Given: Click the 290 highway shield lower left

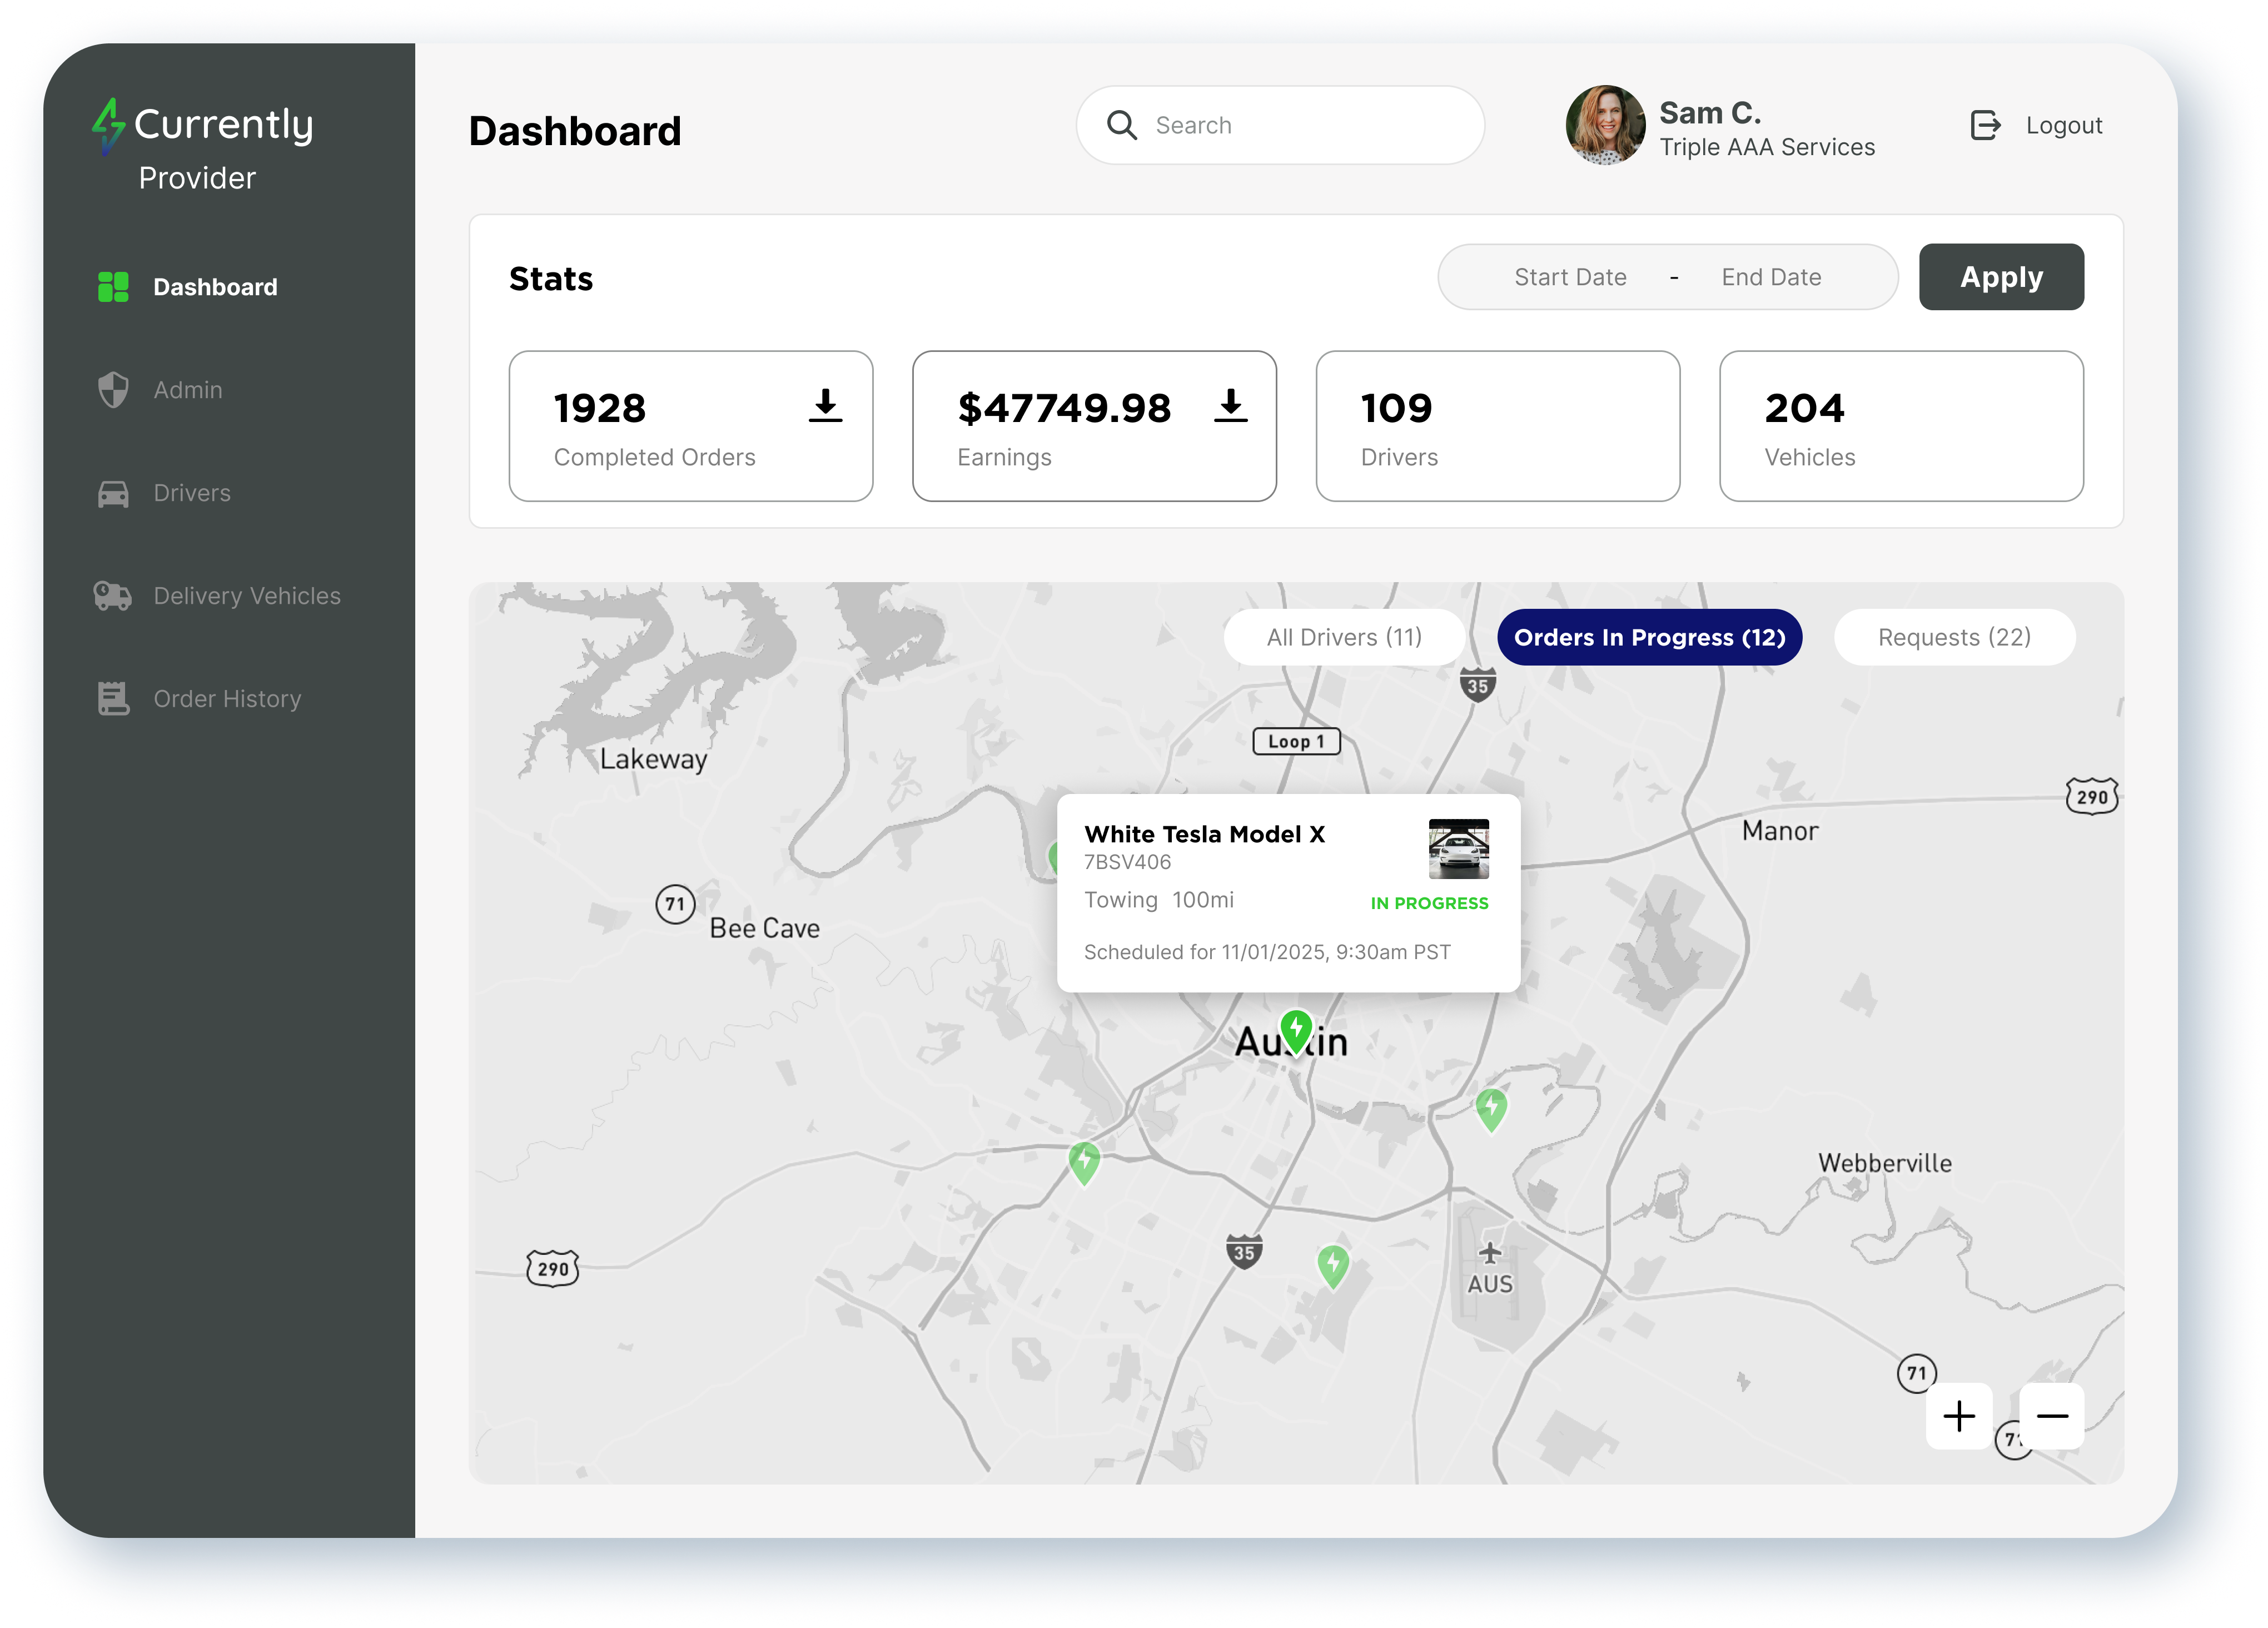Looking at the screenshot, I should click(x=552, y=1269).
